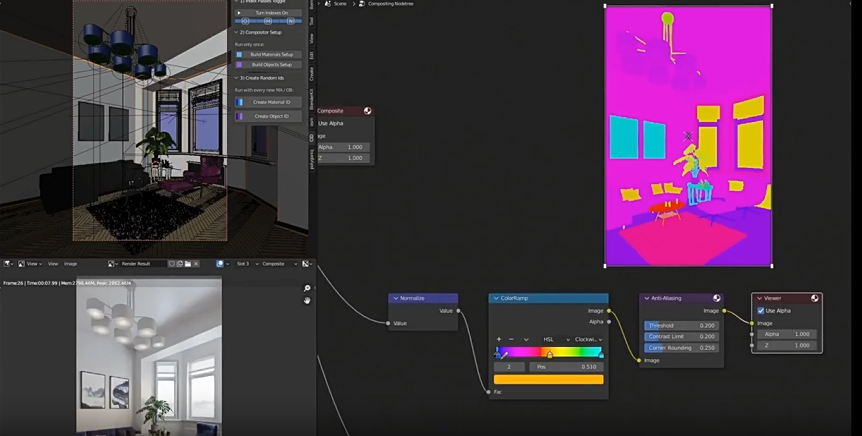The image size is (862, 436).
Task: Collapse the Normalize node
Action: coord(395,298)
